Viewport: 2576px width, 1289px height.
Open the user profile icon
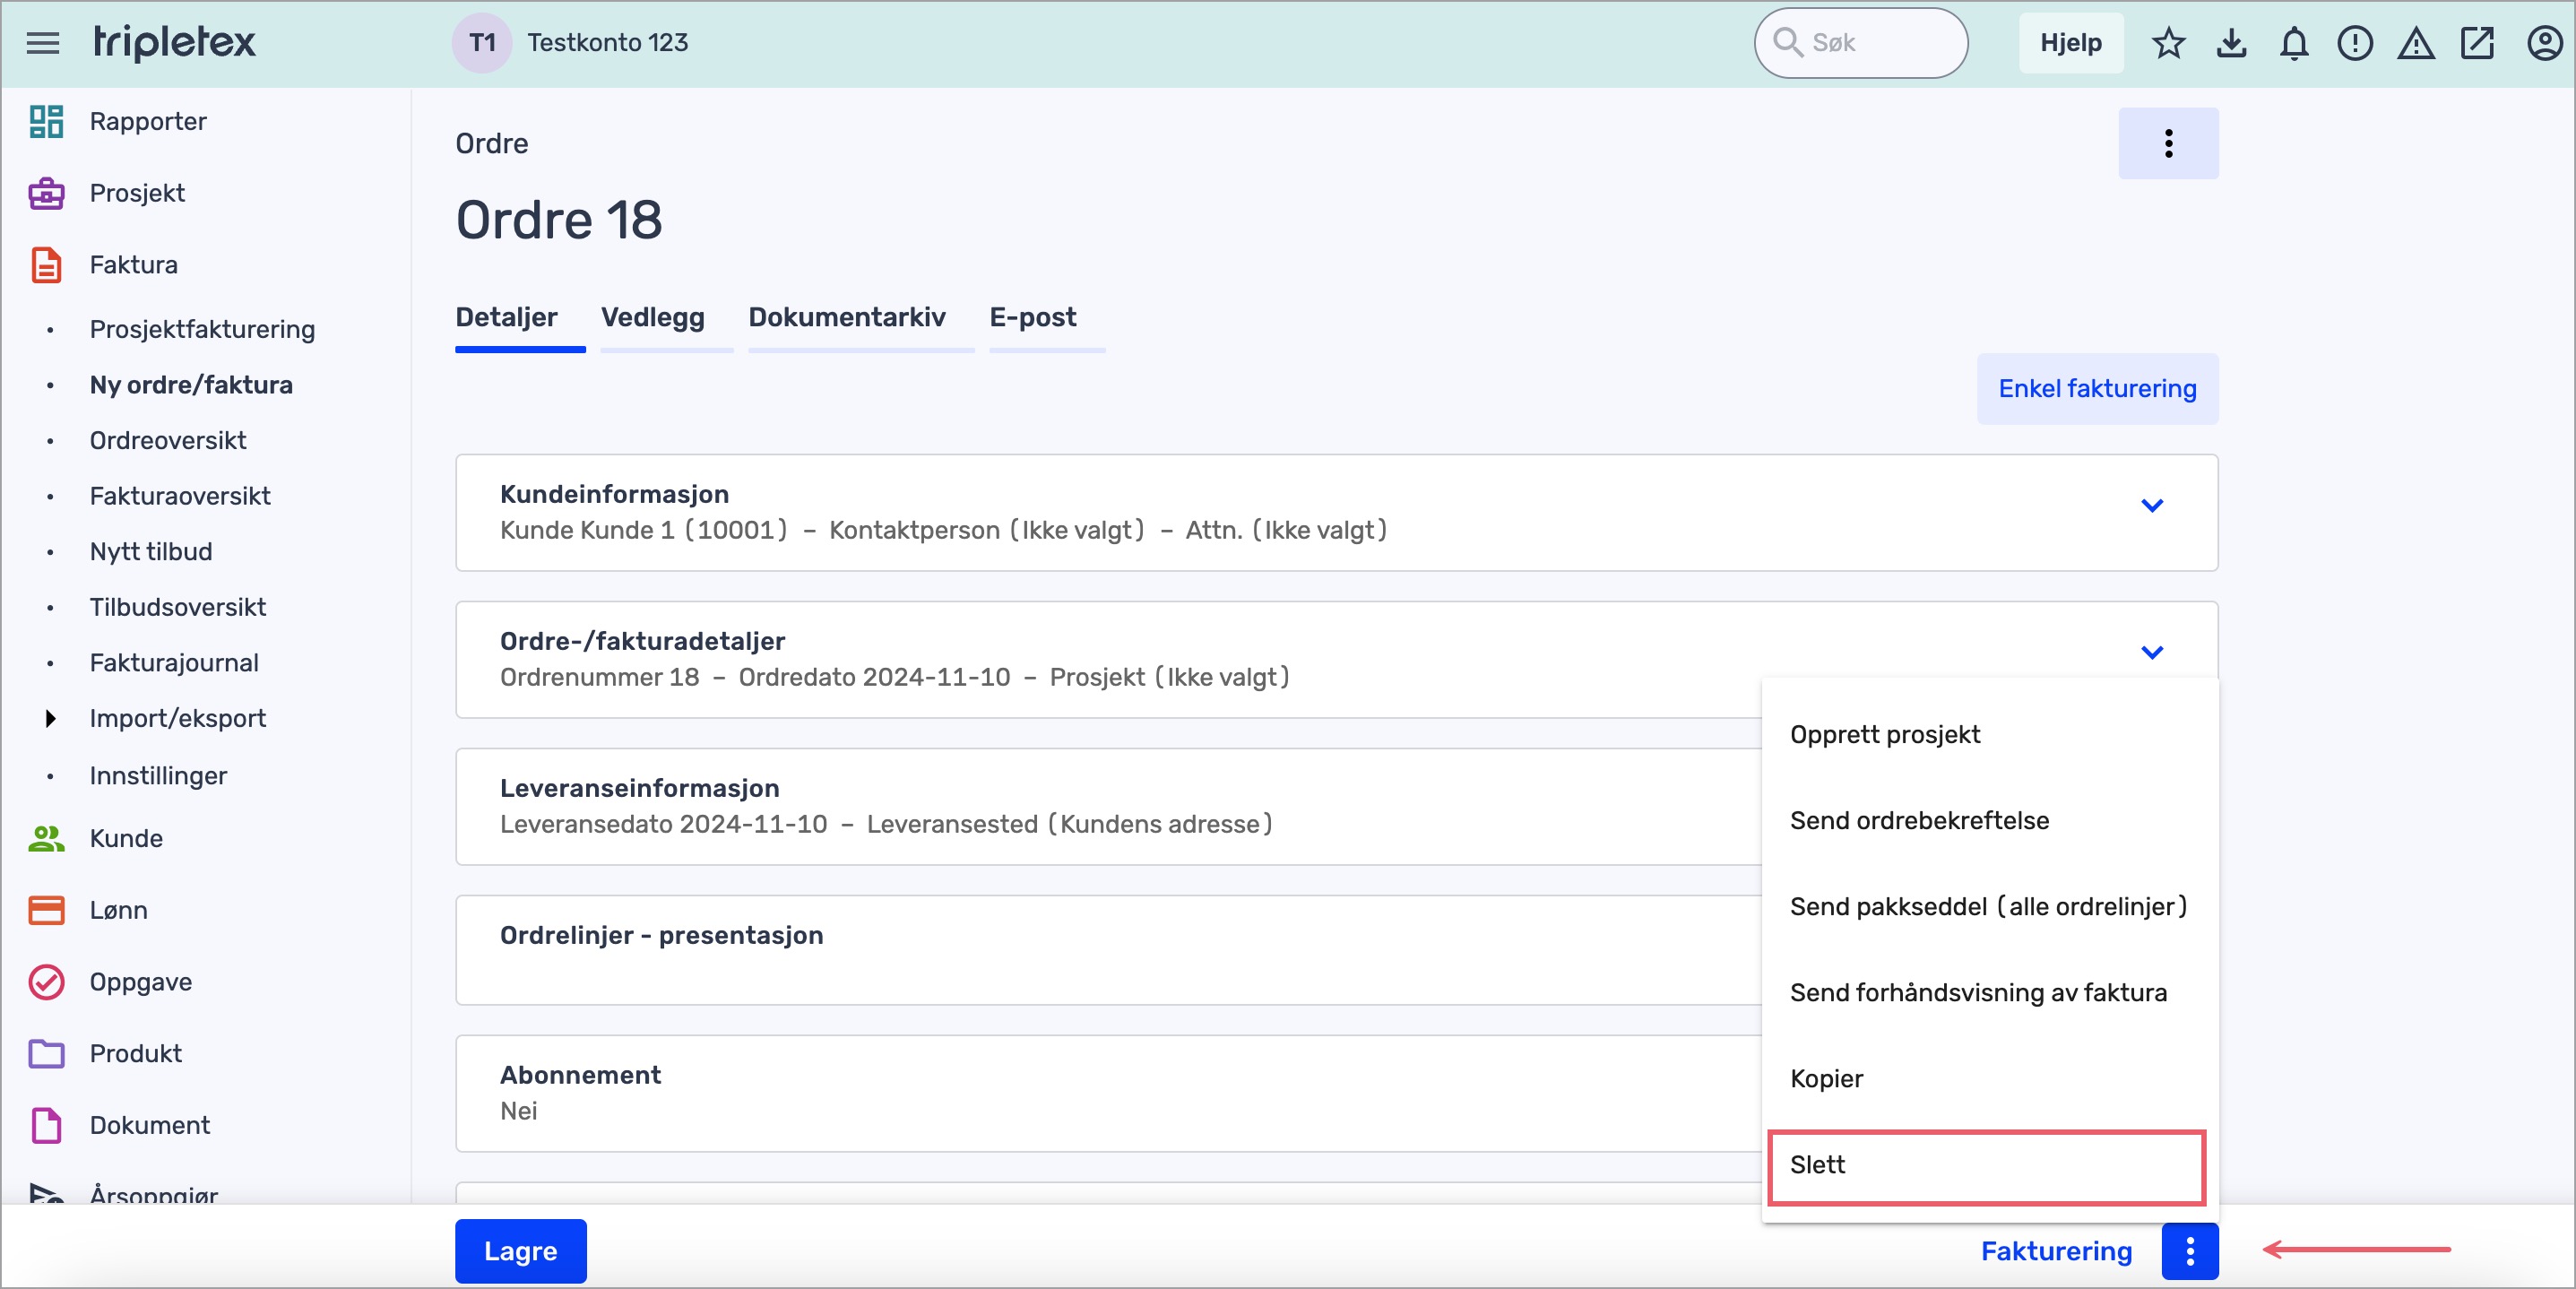[2544, 43]
